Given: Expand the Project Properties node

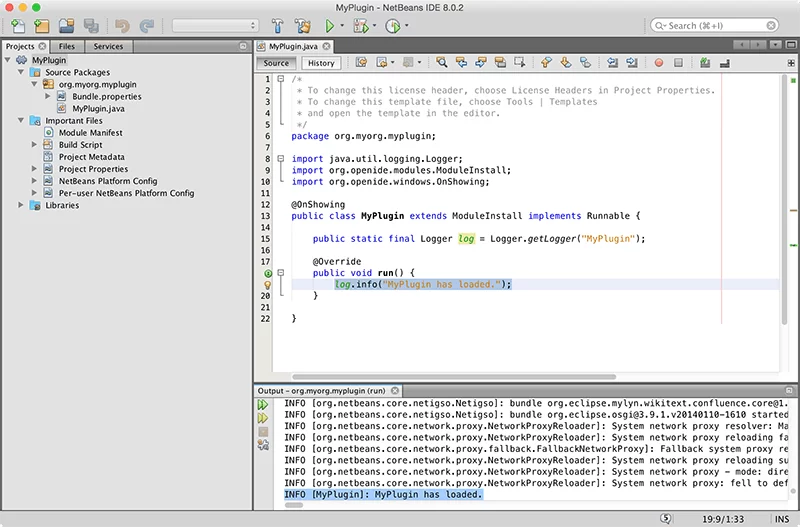Looking at the screenshot, I should coord(34,168).
